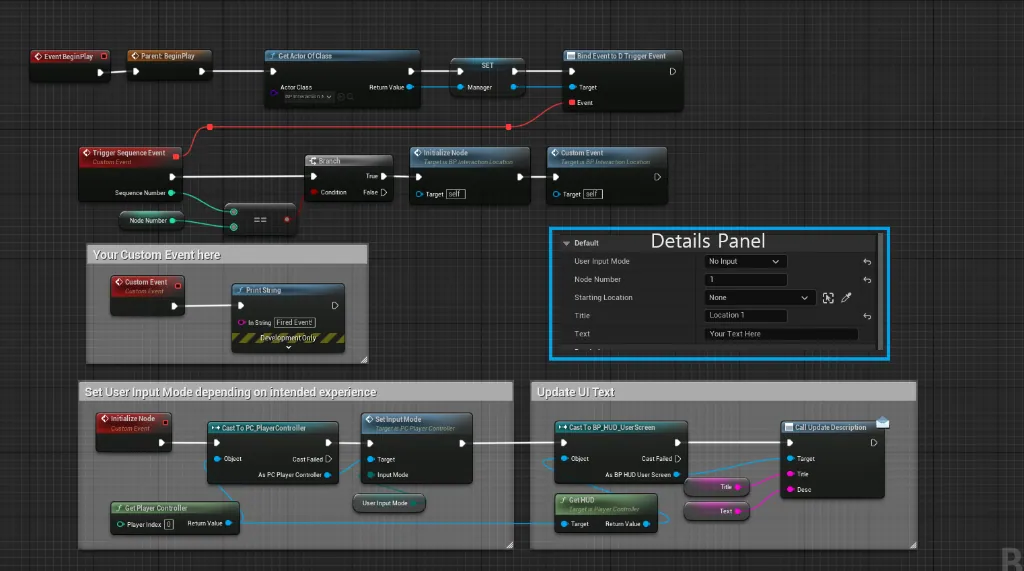Select the Title variable node
Screen dimensions: 1024x571
point(716,487)
